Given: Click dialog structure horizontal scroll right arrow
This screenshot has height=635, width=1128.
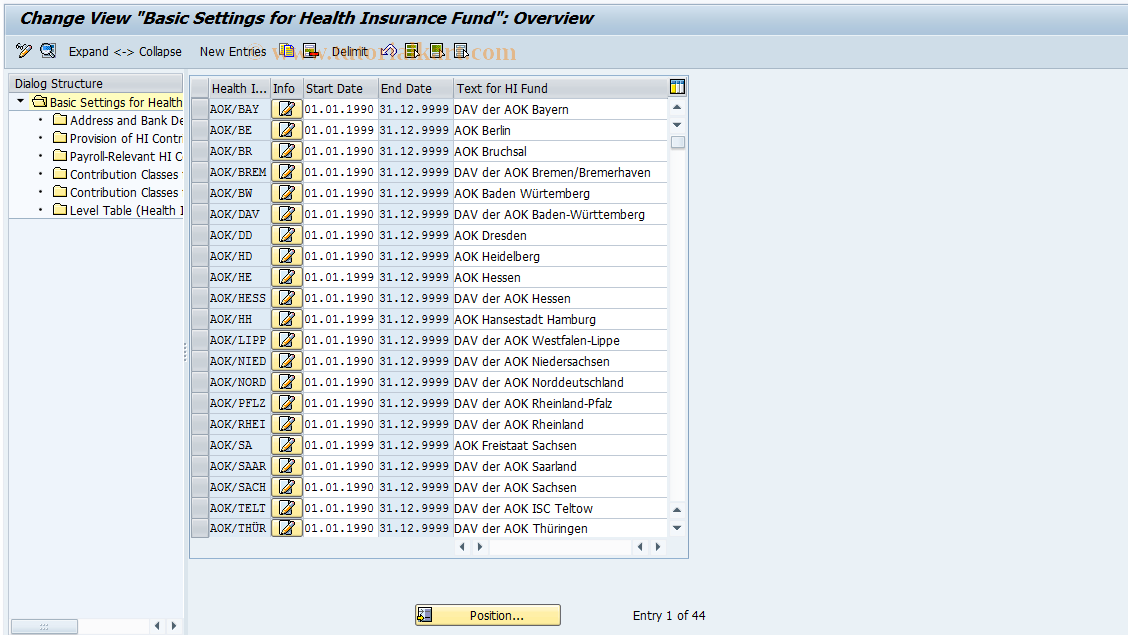Looking at the screenshot, I should click(x=173, y=626).
